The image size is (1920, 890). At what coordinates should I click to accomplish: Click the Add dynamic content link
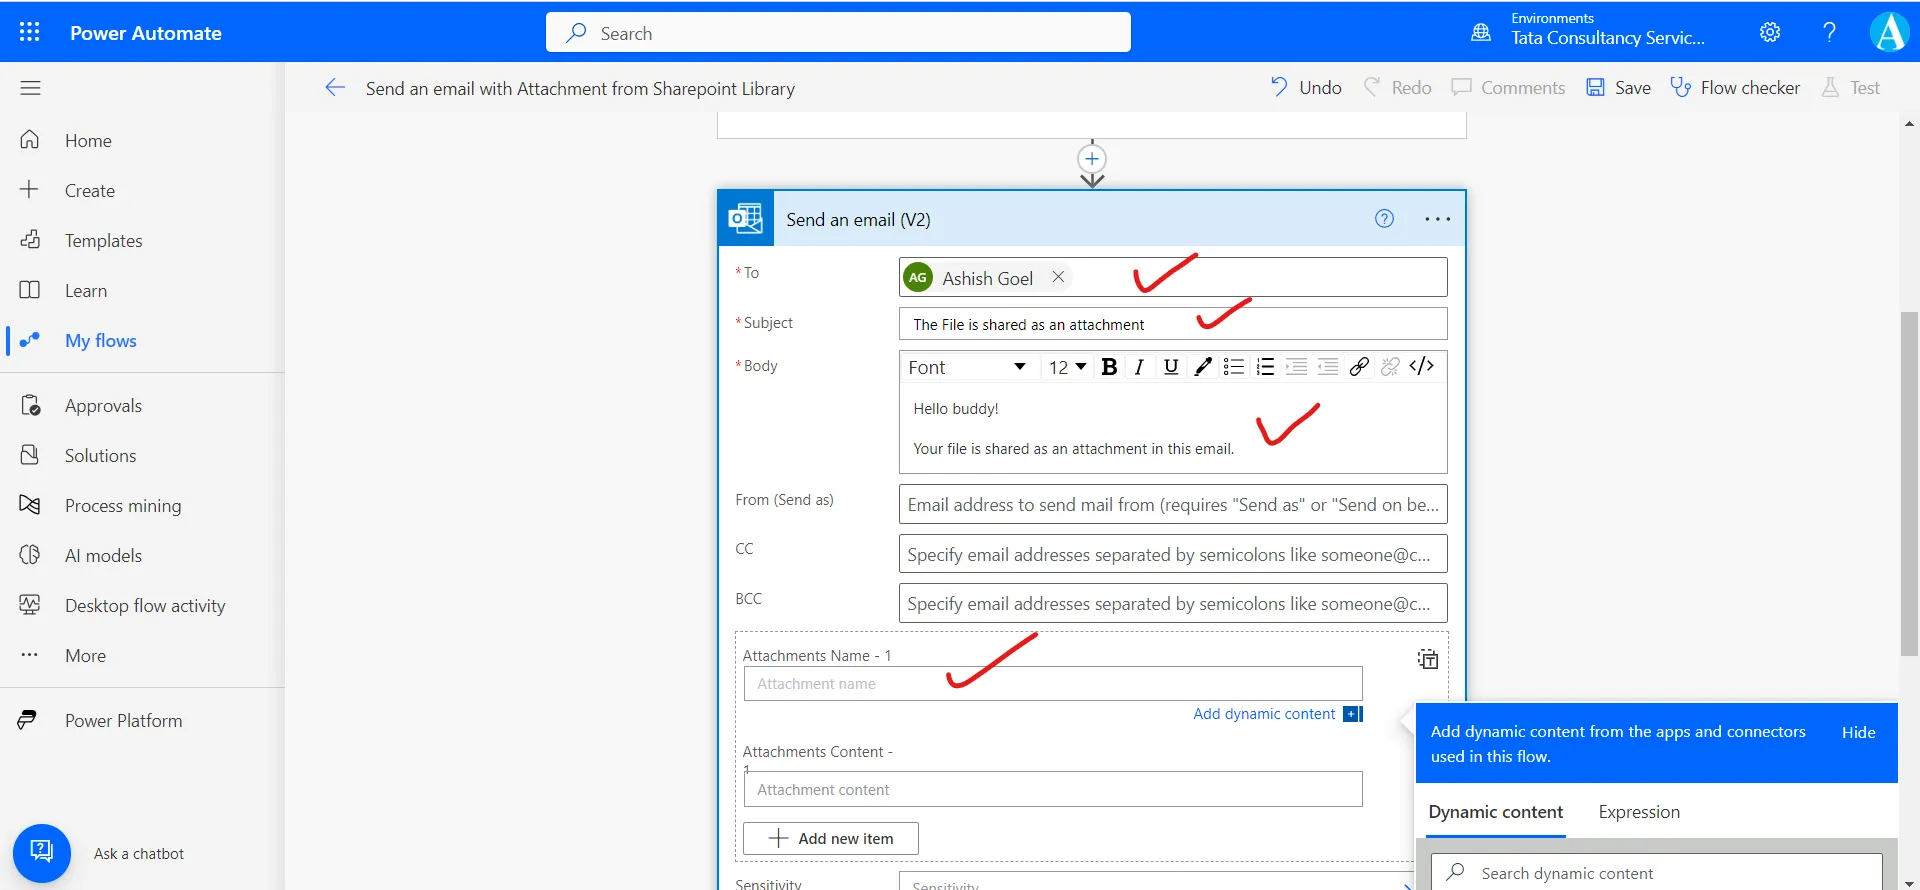click(x=1264, y=714)
